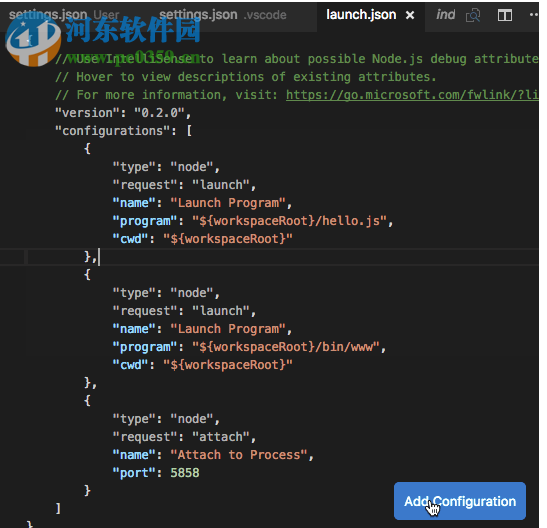Split the editor with the layout icon

pos(505,15)
